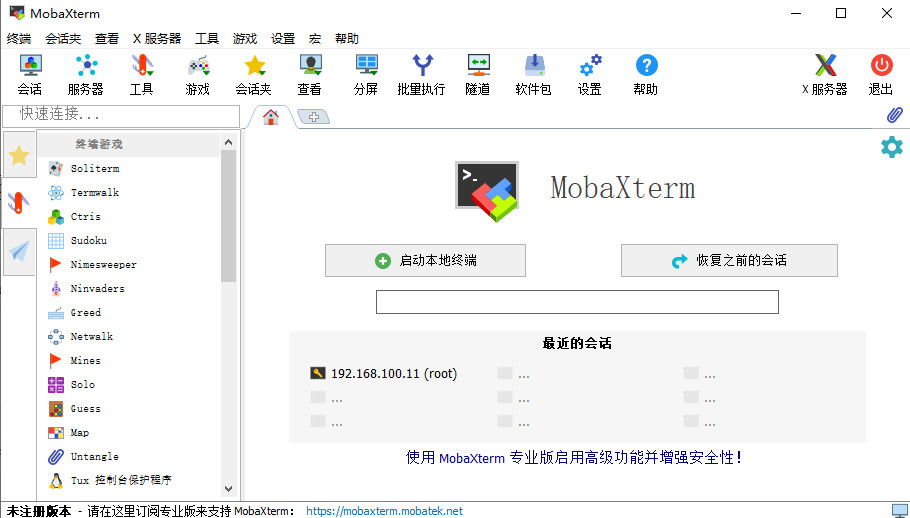Open a new tab with plus button
This screenshot has height=518, width=910.
tap(314, 117)
